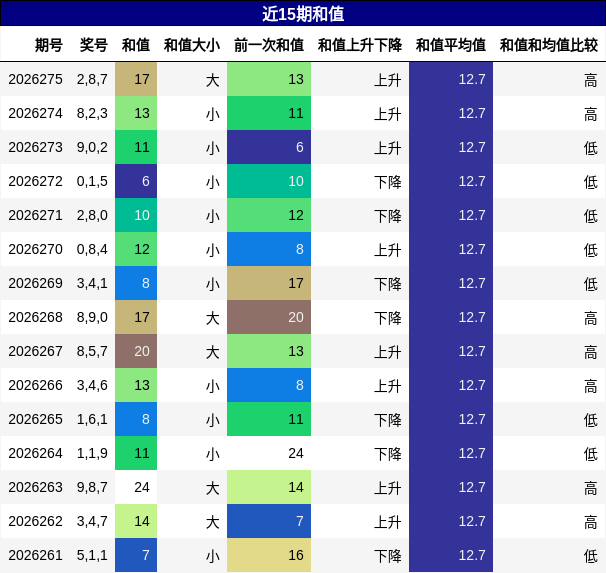Select the 和值平均值 column header
The image size is (606, 573).
tap(451, 45)
